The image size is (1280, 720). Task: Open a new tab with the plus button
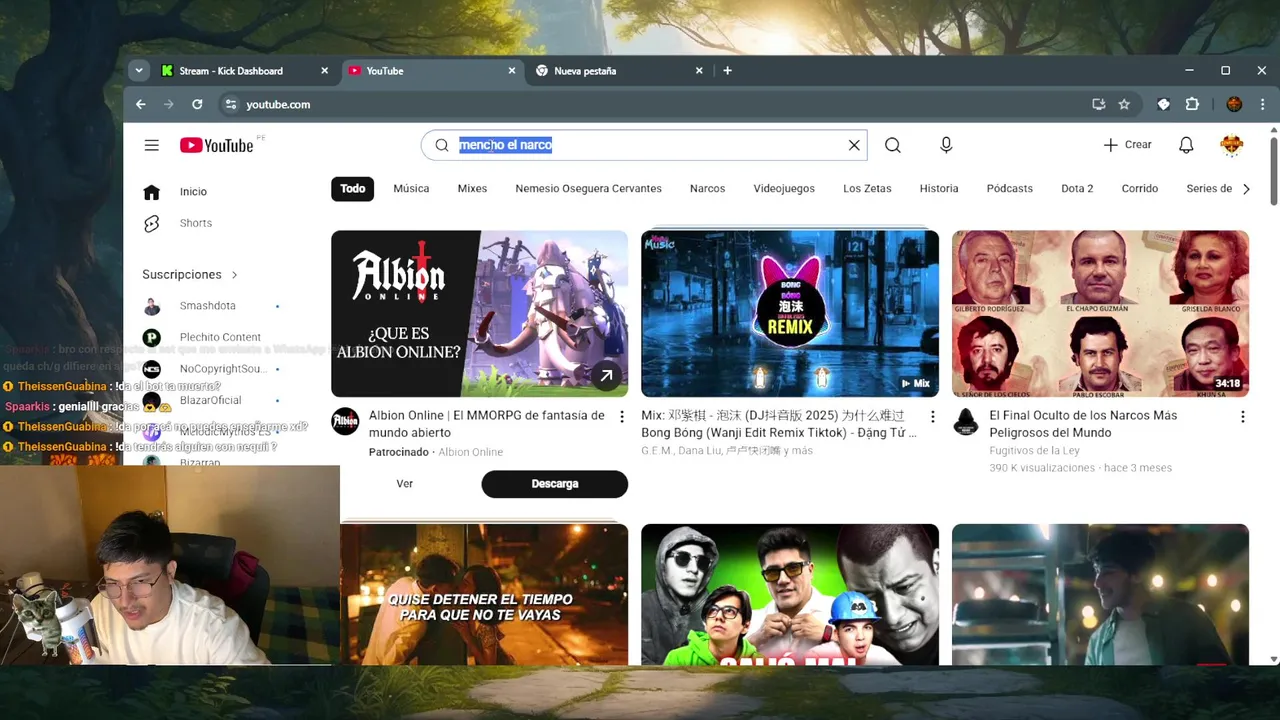click(728, 71)
